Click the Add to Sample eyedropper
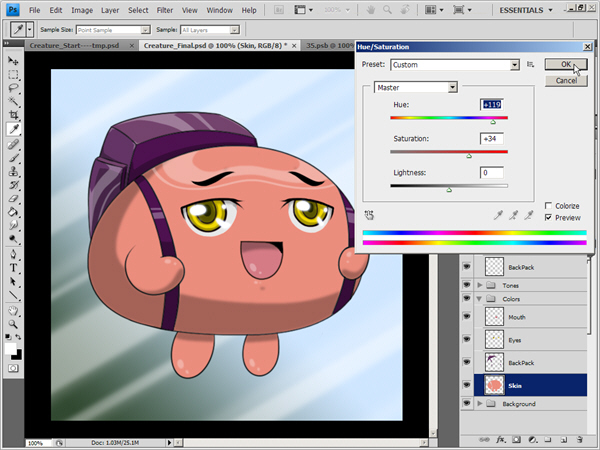 (513, 215)
